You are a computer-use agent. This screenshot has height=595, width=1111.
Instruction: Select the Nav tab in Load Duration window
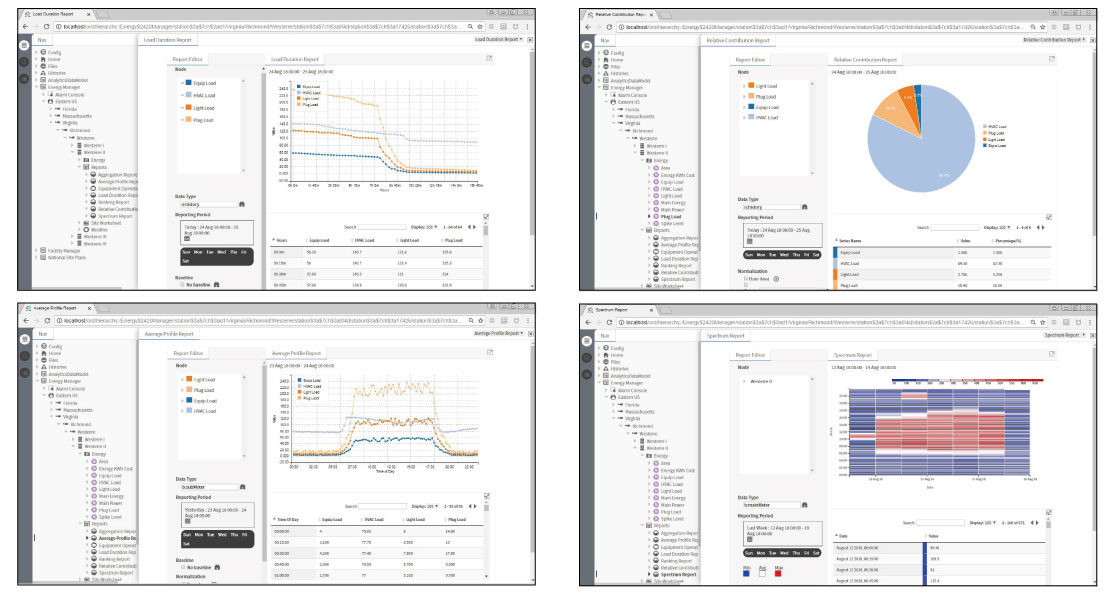pyautogui.click(x=42, y=40)
